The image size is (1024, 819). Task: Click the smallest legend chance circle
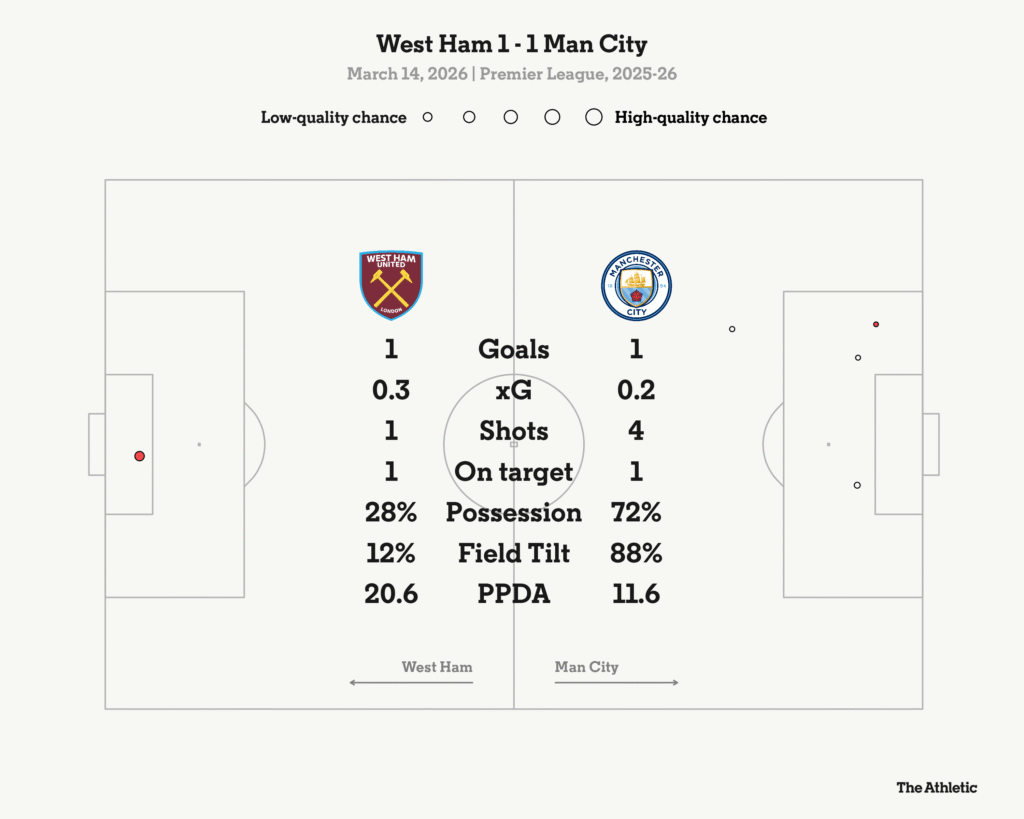427,117
